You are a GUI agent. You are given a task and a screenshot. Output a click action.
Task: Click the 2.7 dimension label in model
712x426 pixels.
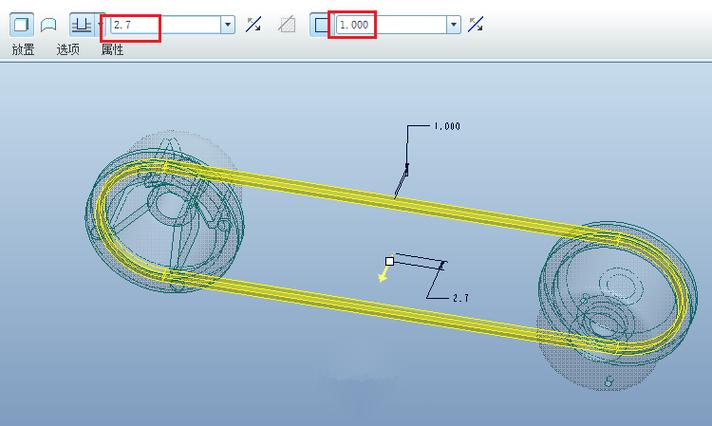(x=461, y=298)
